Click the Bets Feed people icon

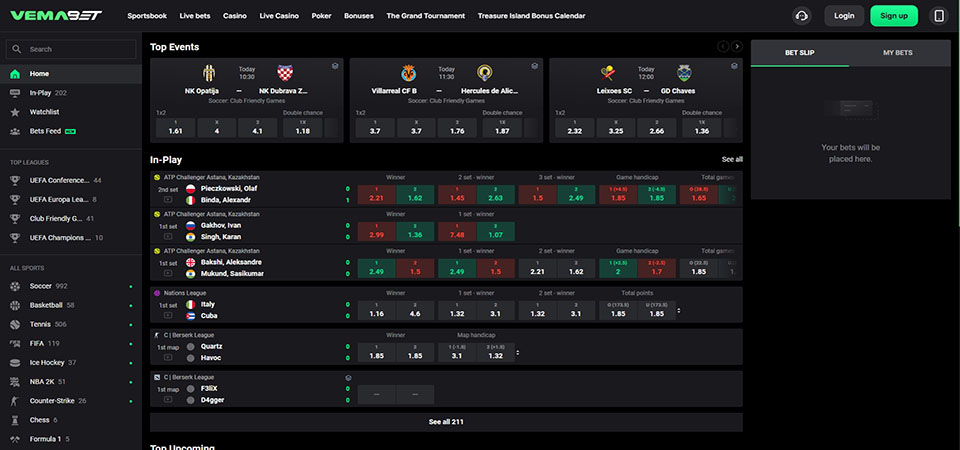pos(16,131)
